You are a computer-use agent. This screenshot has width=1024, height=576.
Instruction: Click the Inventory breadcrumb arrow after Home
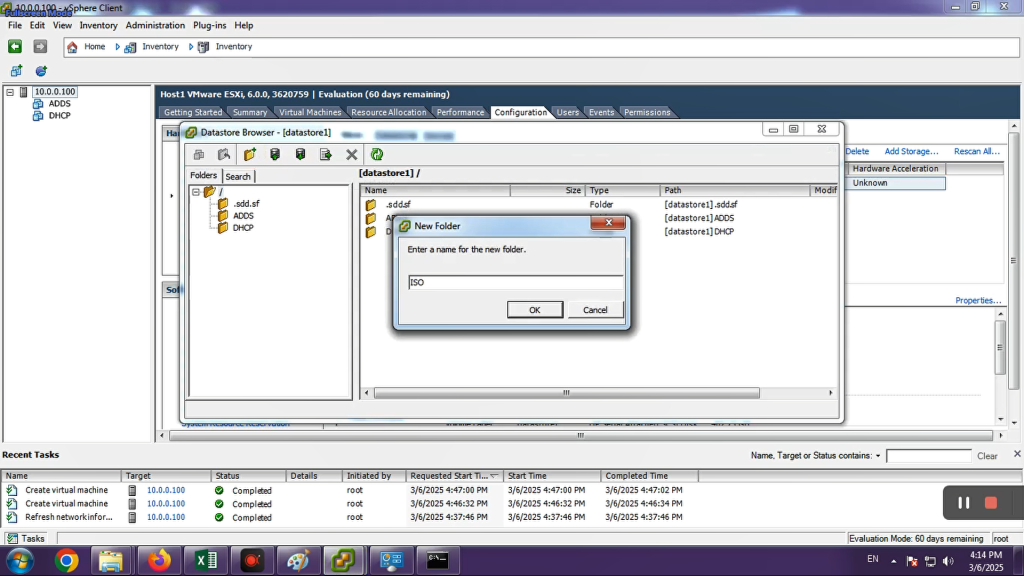pyautogui.click(x=118, y=47)
